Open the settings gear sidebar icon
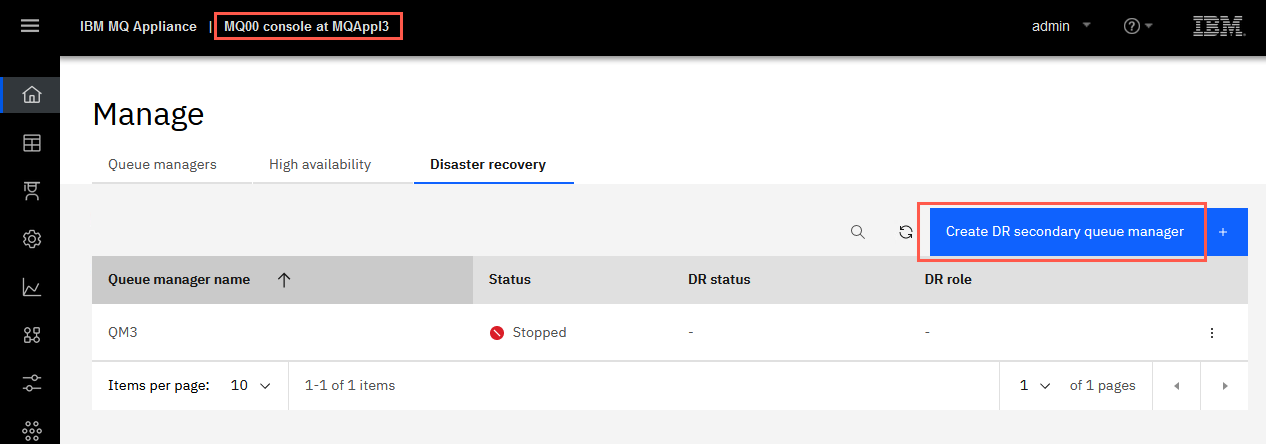 click(x=31, y=239)
